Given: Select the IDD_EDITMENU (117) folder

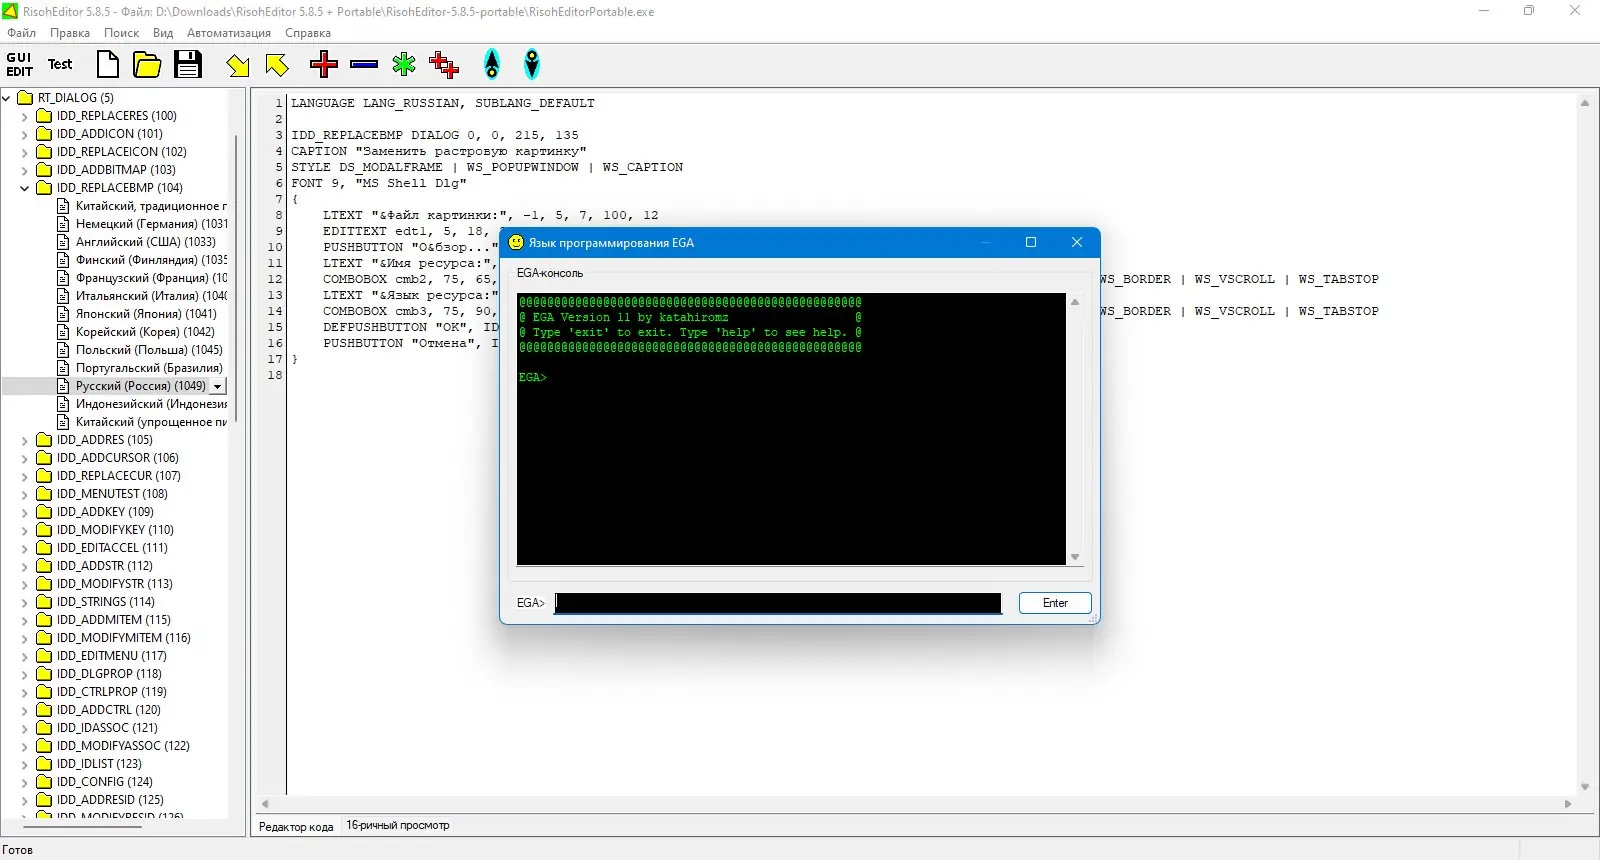Looking at the screenshot, I should [x=111, y=656].
